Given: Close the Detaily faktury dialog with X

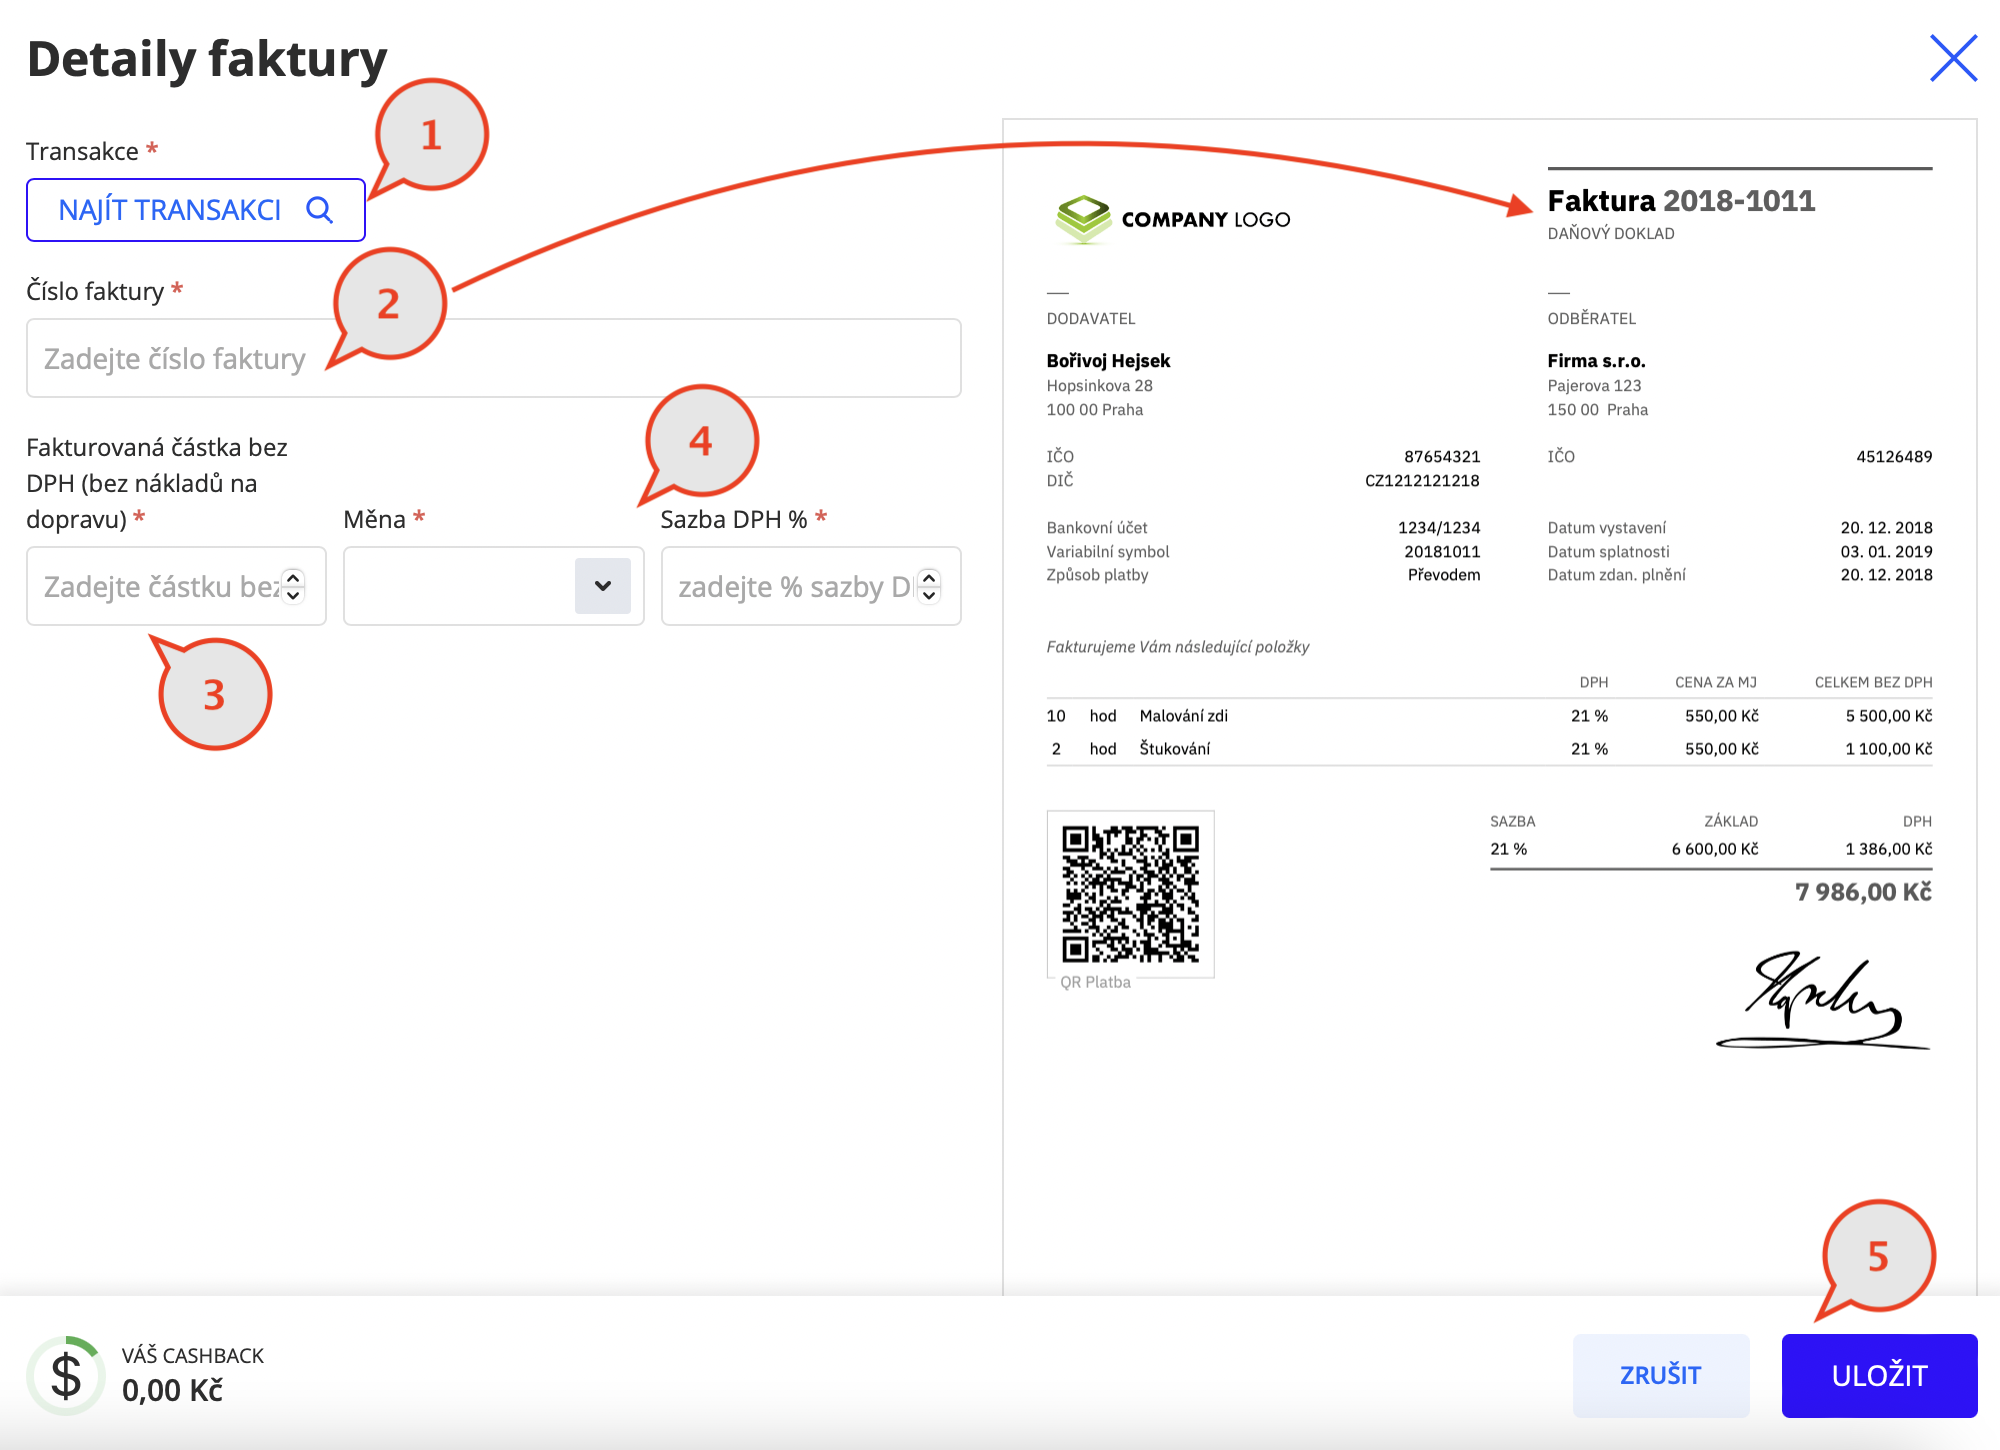Looking at the screenshot, I should 1952,58.
